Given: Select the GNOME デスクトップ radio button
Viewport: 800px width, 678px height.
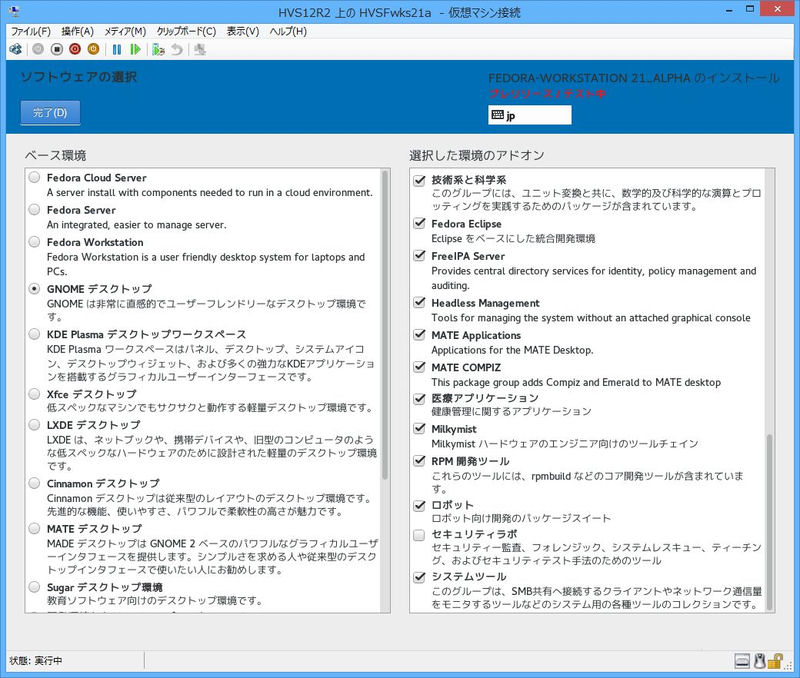Looking at the screenshot, I should click(34, 289).
